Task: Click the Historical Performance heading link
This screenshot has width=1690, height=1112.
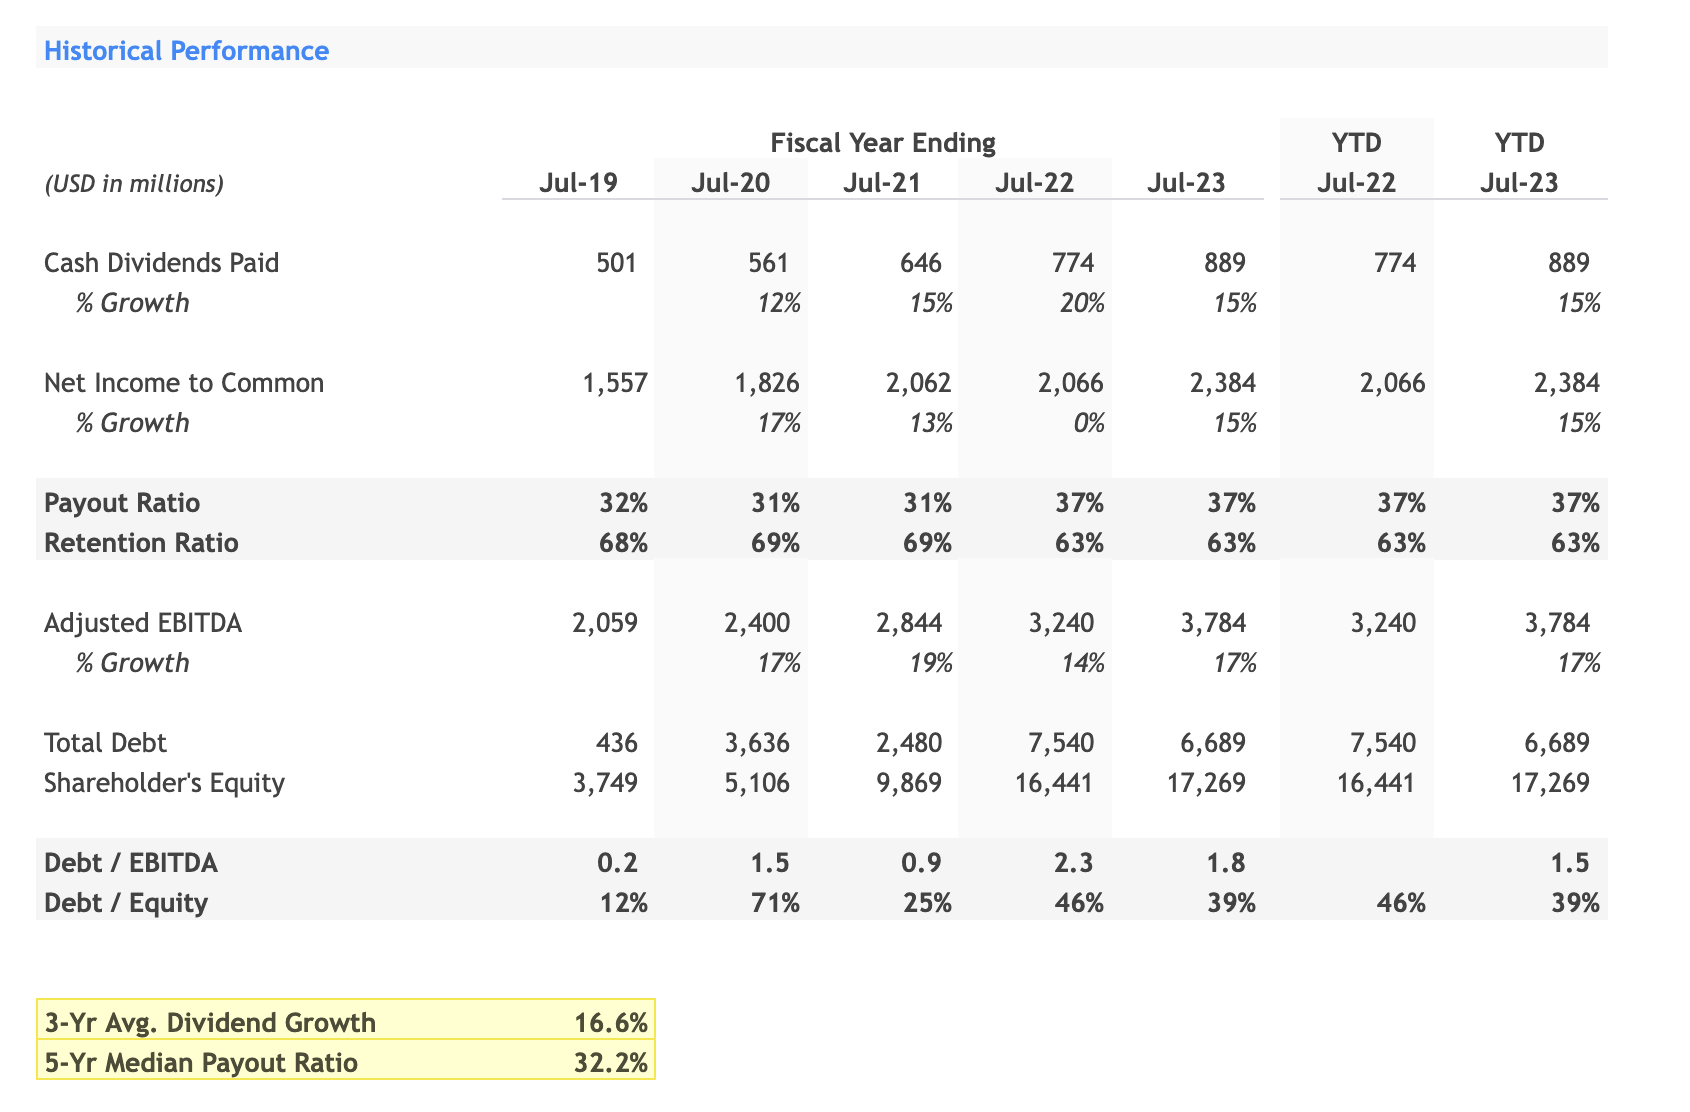Action: point(184,51)
